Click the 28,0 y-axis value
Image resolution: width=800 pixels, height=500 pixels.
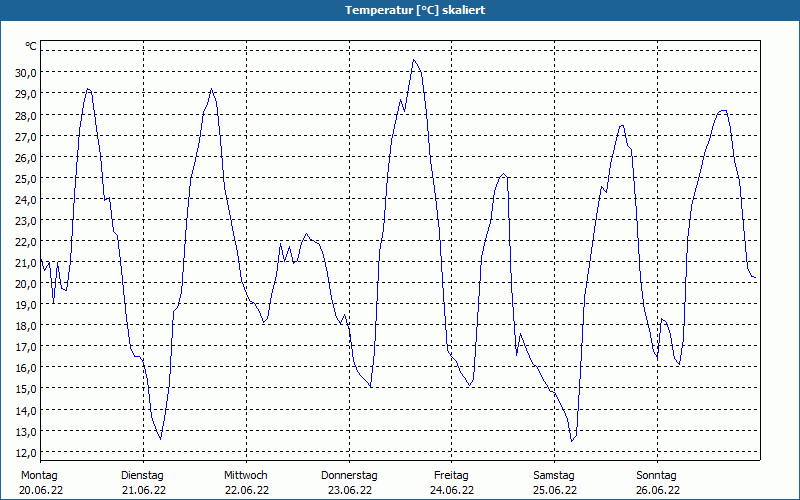point(26,115)
